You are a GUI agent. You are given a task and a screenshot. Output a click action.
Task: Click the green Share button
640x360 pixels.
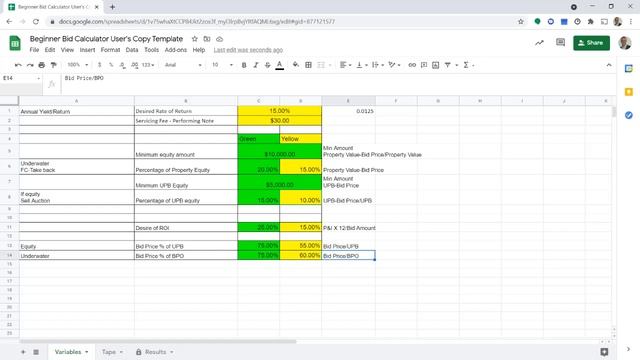pos(591,43)
